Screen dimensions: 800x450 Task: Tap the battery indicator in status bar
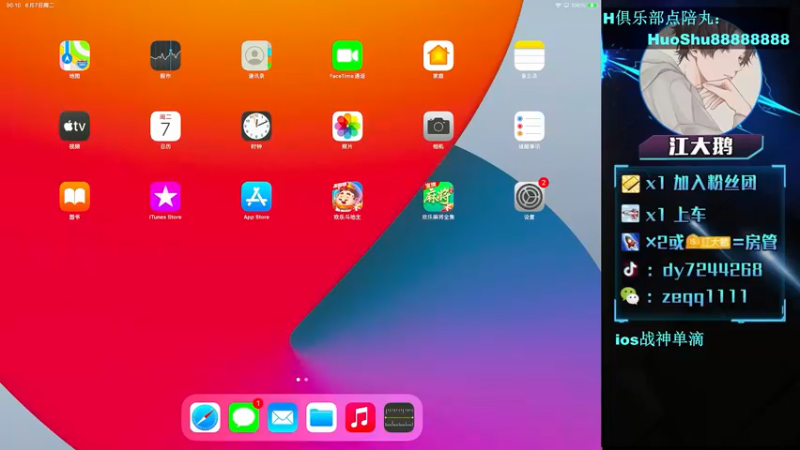[x=592, y=5]
